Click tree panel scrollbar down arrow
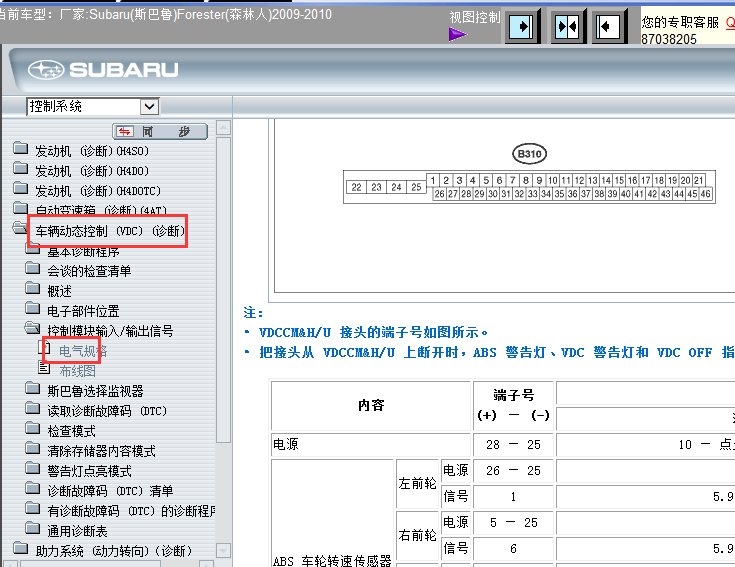The width and height of the screenshot is (735, 567). (224, 550)
